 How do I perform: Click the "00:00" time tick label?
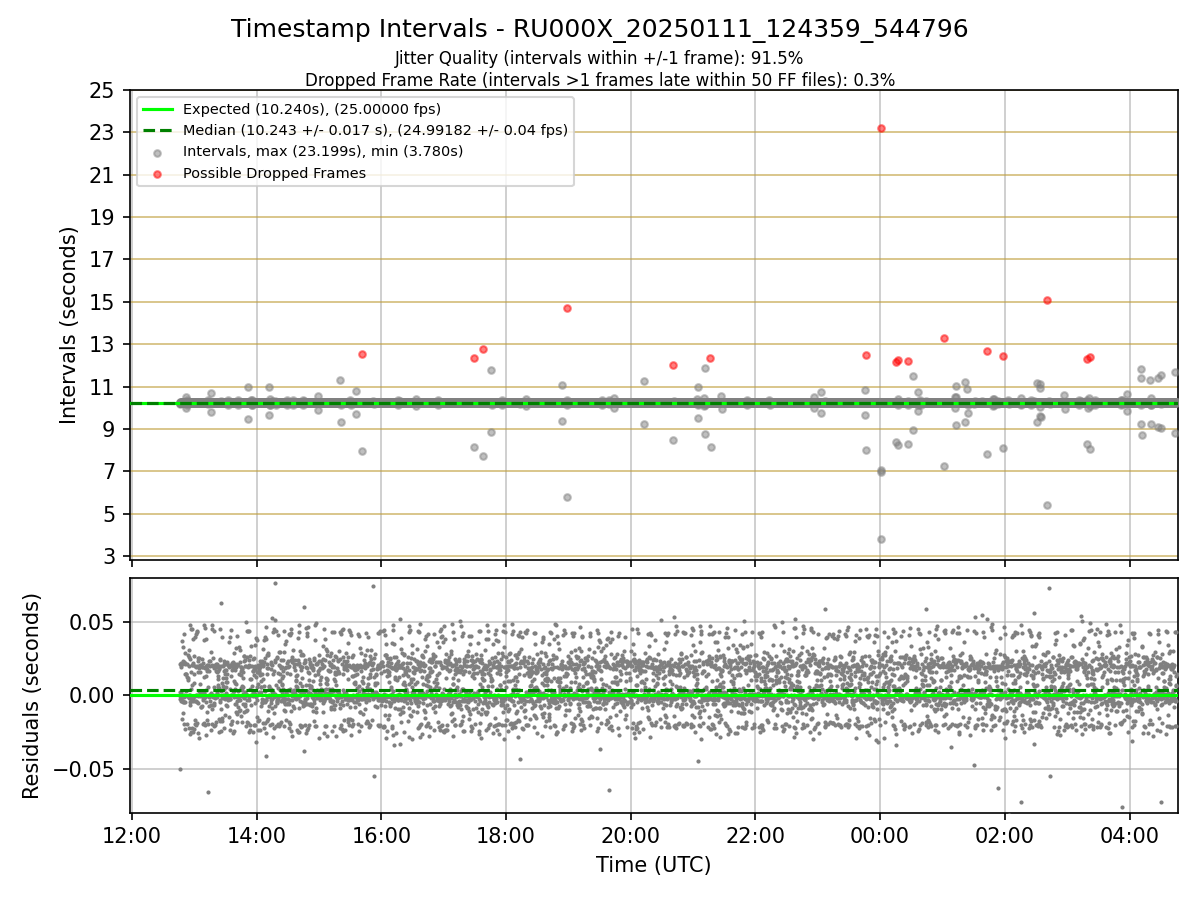tap(880, 833)
